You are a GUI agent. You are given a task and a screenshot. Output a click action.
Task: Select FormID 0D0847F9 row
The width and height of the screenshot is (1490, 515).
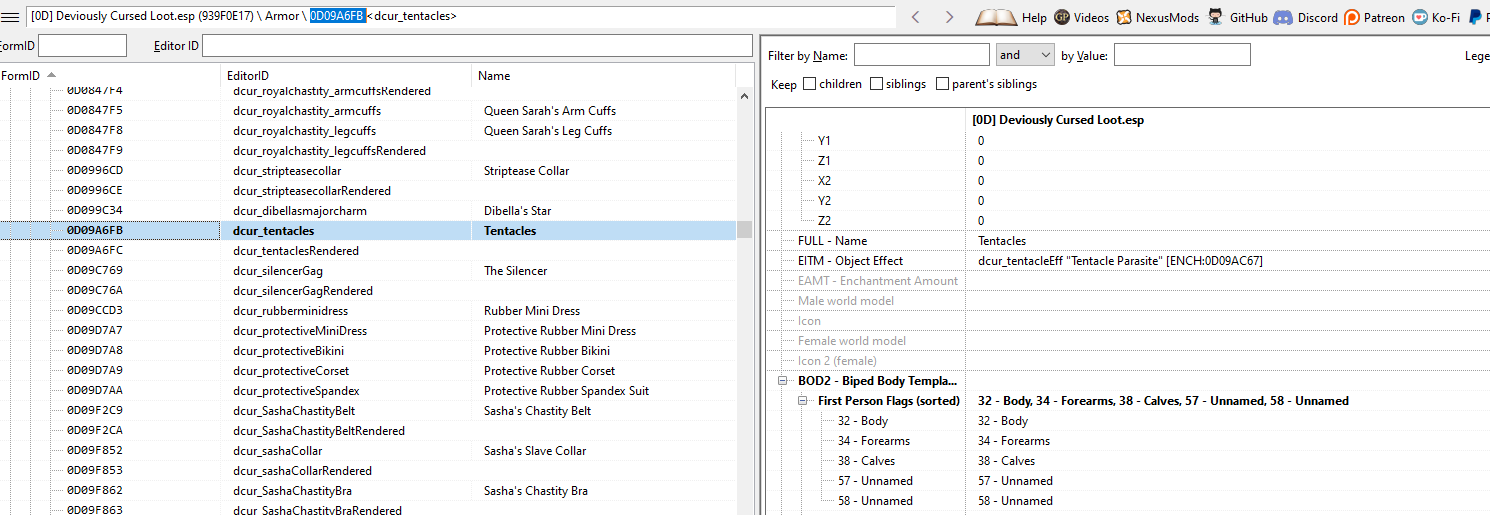point(368,151)
